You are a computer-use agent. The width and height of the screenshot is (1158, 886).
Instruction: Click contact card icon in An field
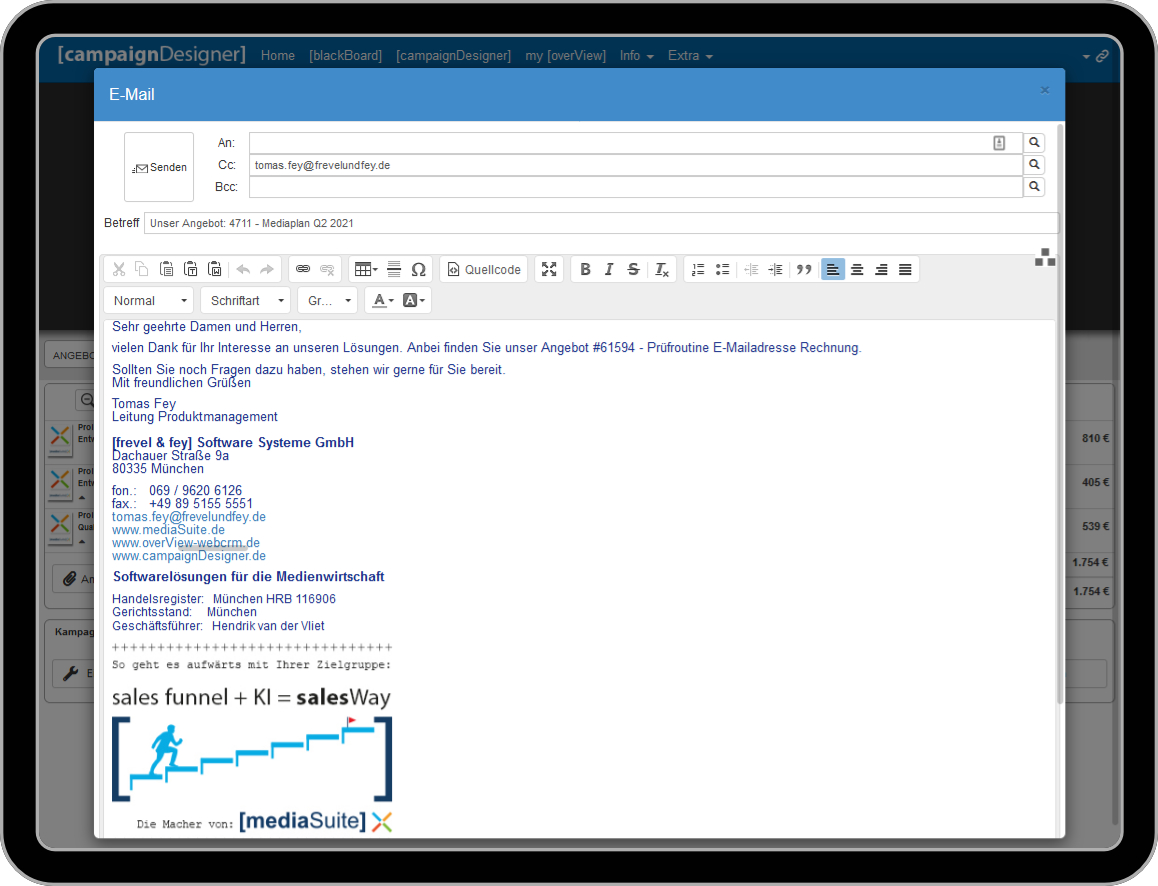pos(999,143)
